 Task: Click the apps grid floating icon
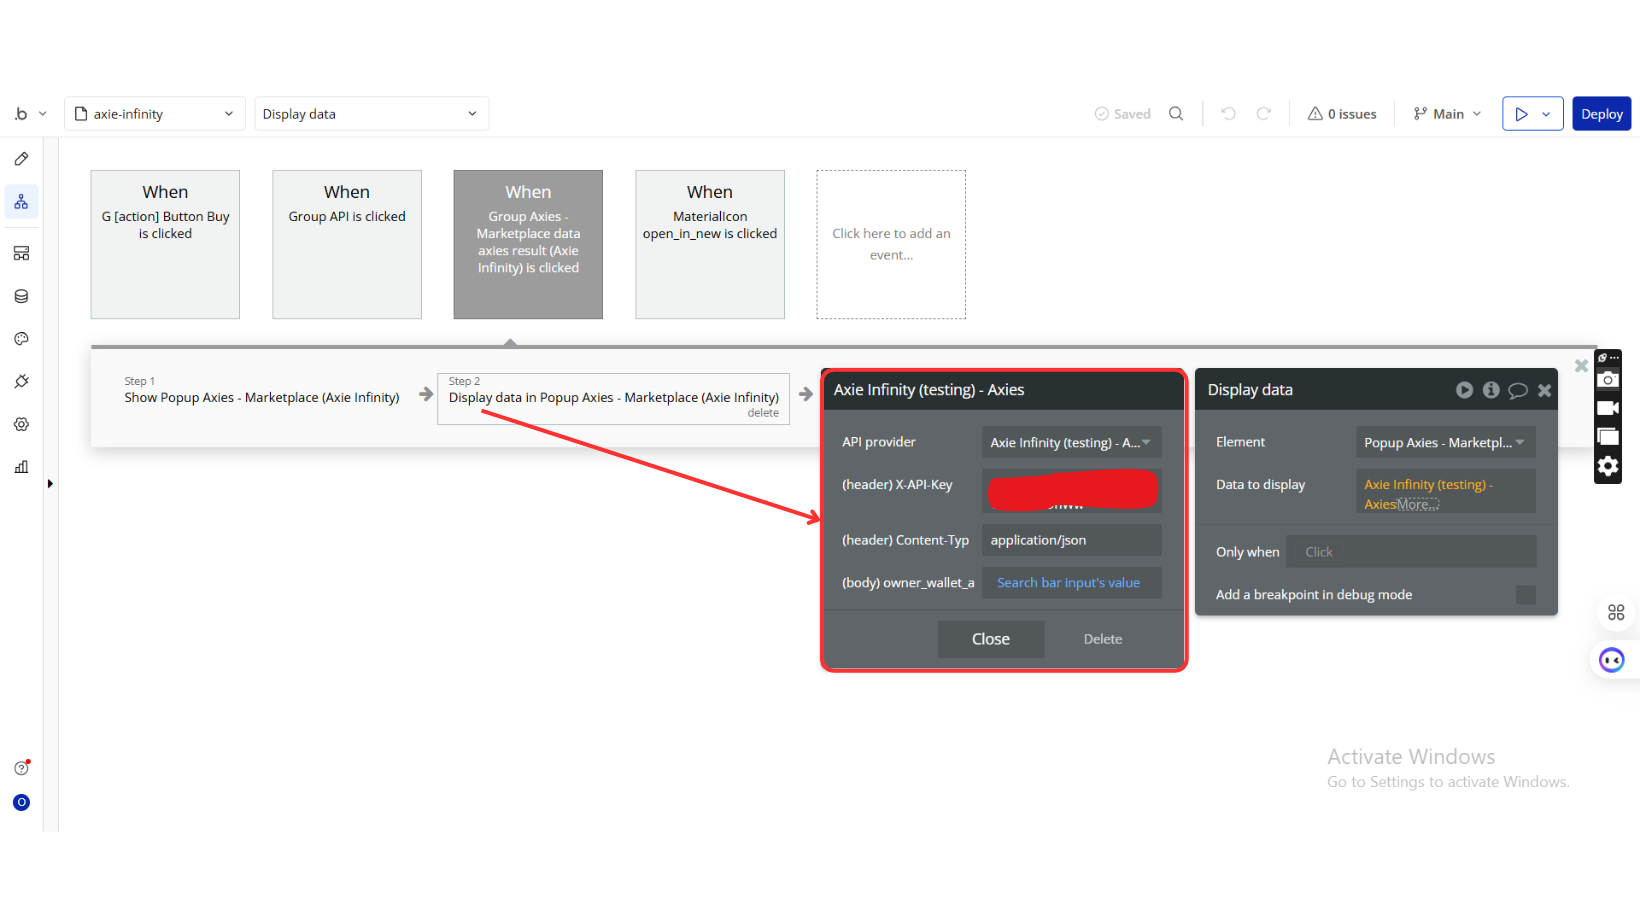point(1616,612)
